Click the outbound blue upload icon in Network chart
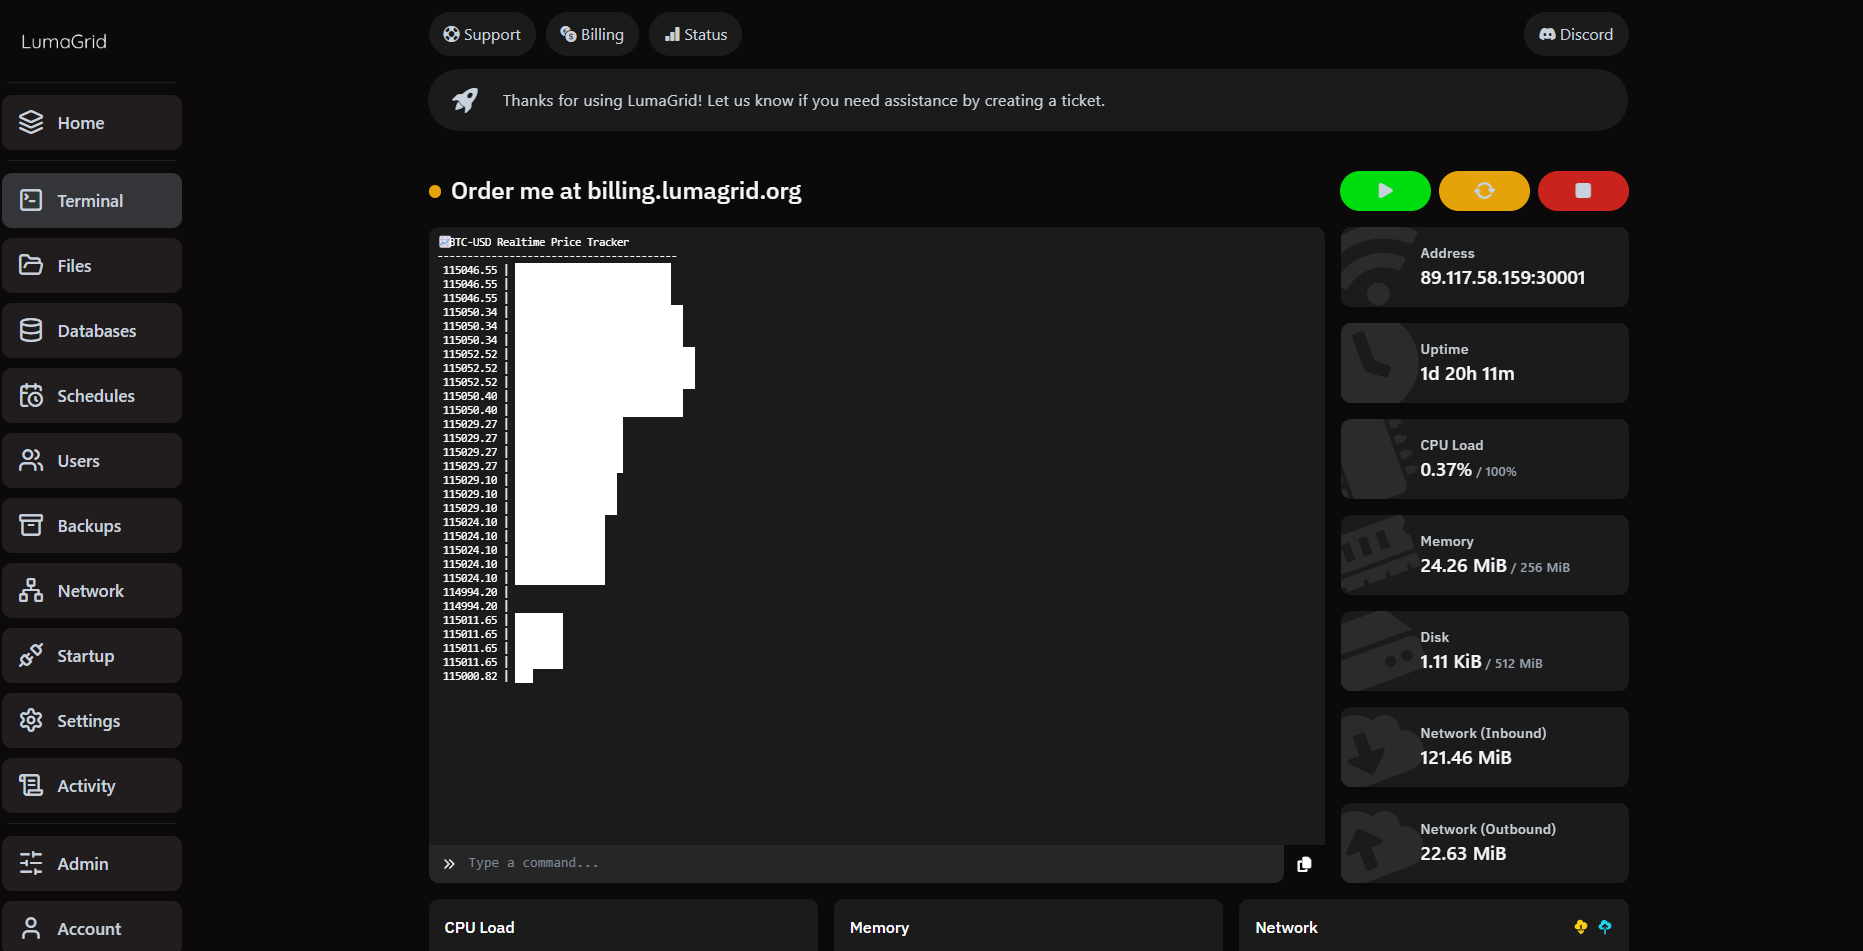This screenshot has height=951, width=1863. click(x=1605, y=927)
